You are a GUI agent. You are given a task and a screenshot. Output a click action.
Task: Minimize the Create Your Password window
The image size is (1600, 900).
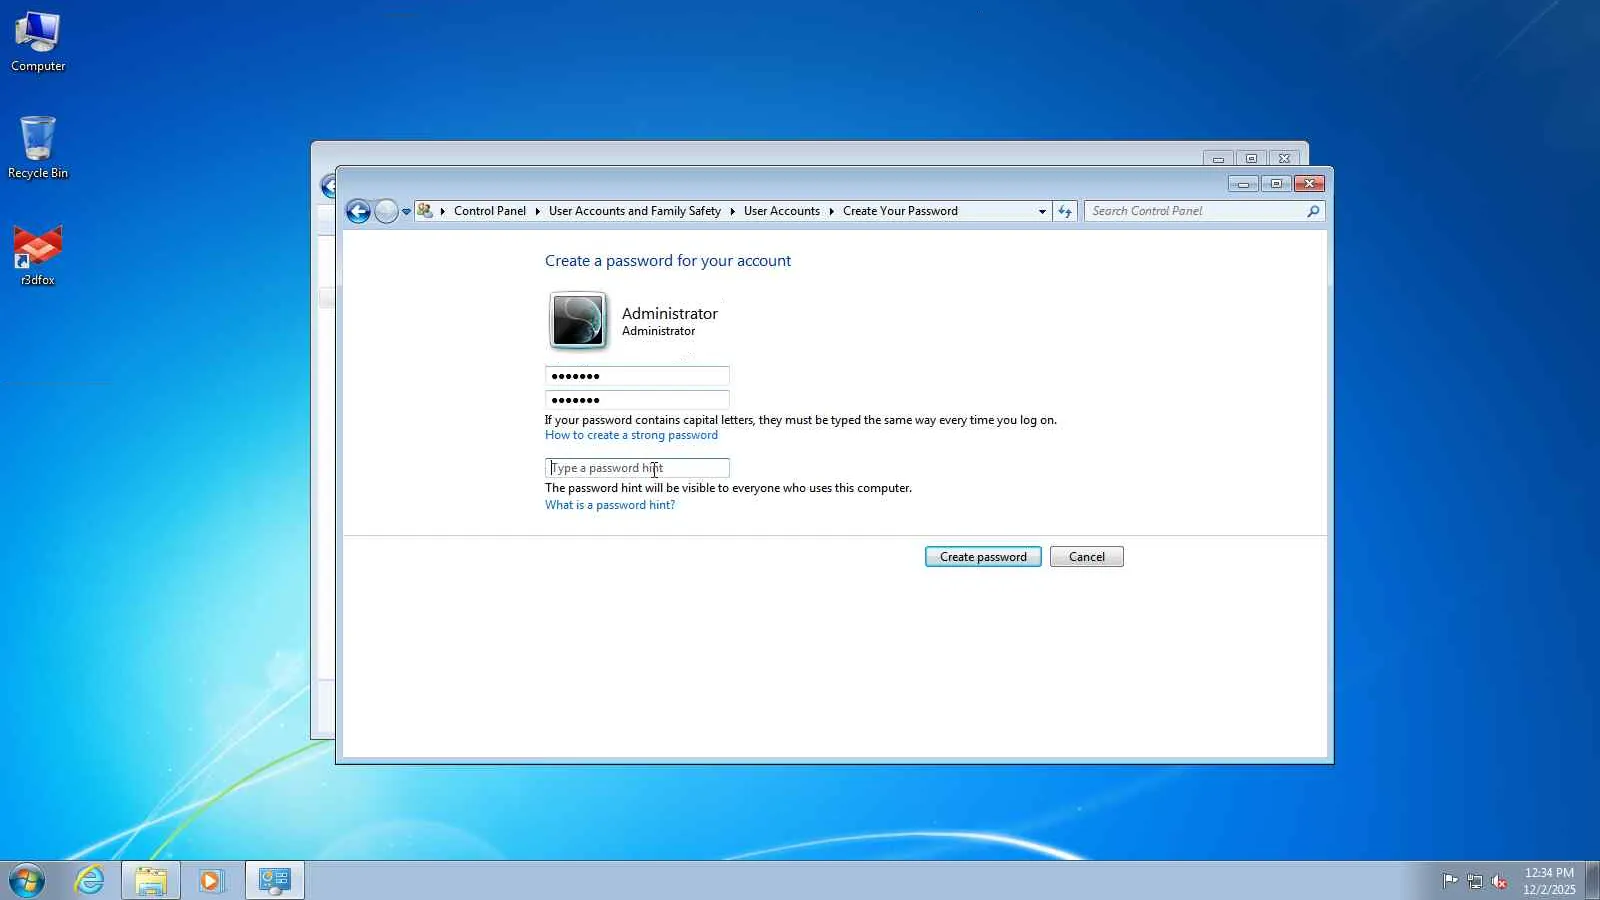(x=1243, y=184)
